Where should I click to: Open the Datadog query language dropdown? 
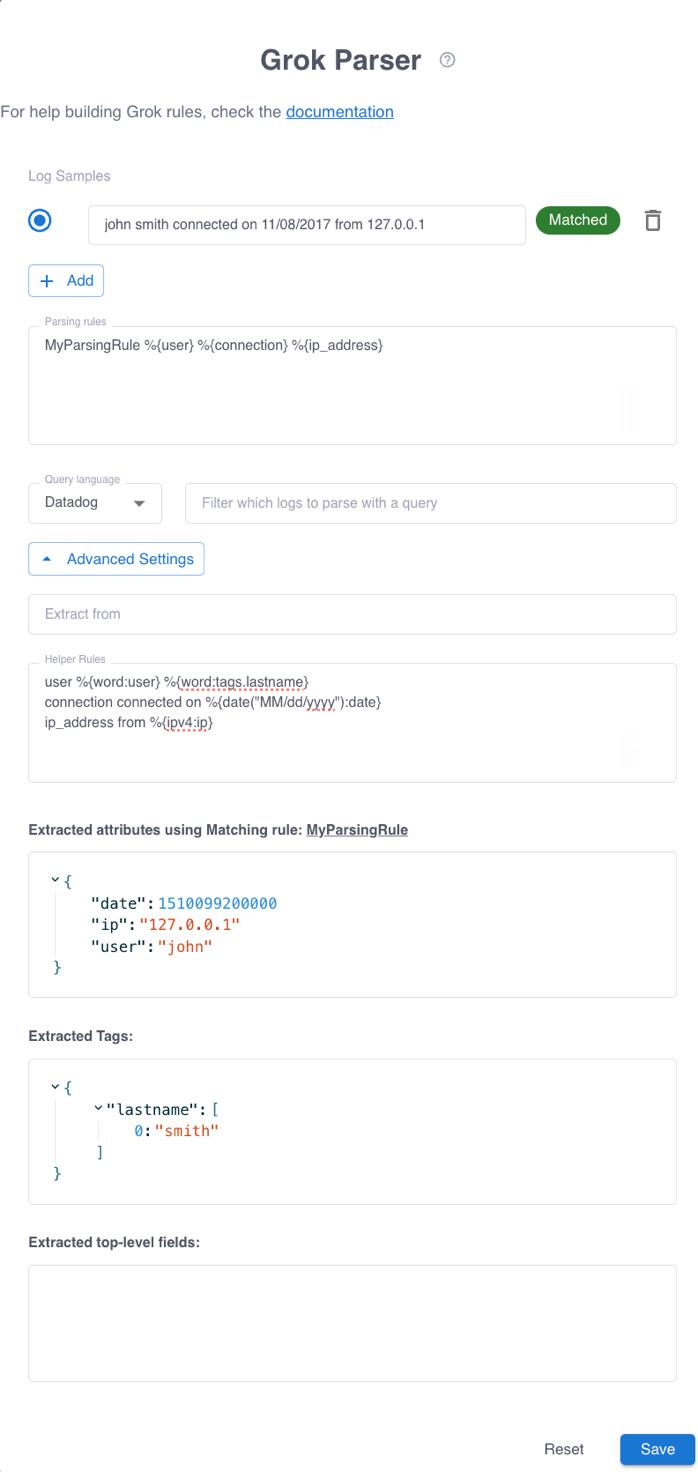coord(95,503)
